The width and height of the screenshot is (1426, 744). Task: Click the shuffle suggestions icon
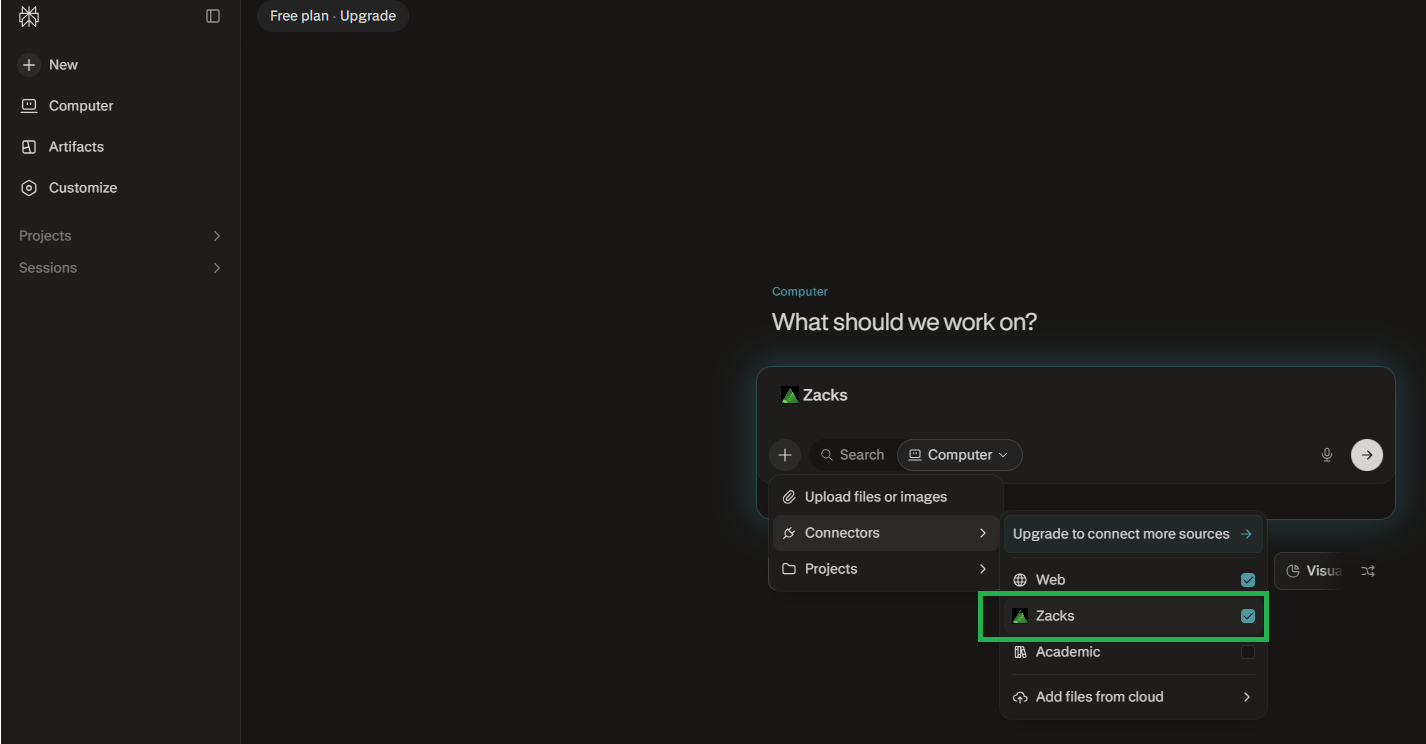coord(1368,571)
